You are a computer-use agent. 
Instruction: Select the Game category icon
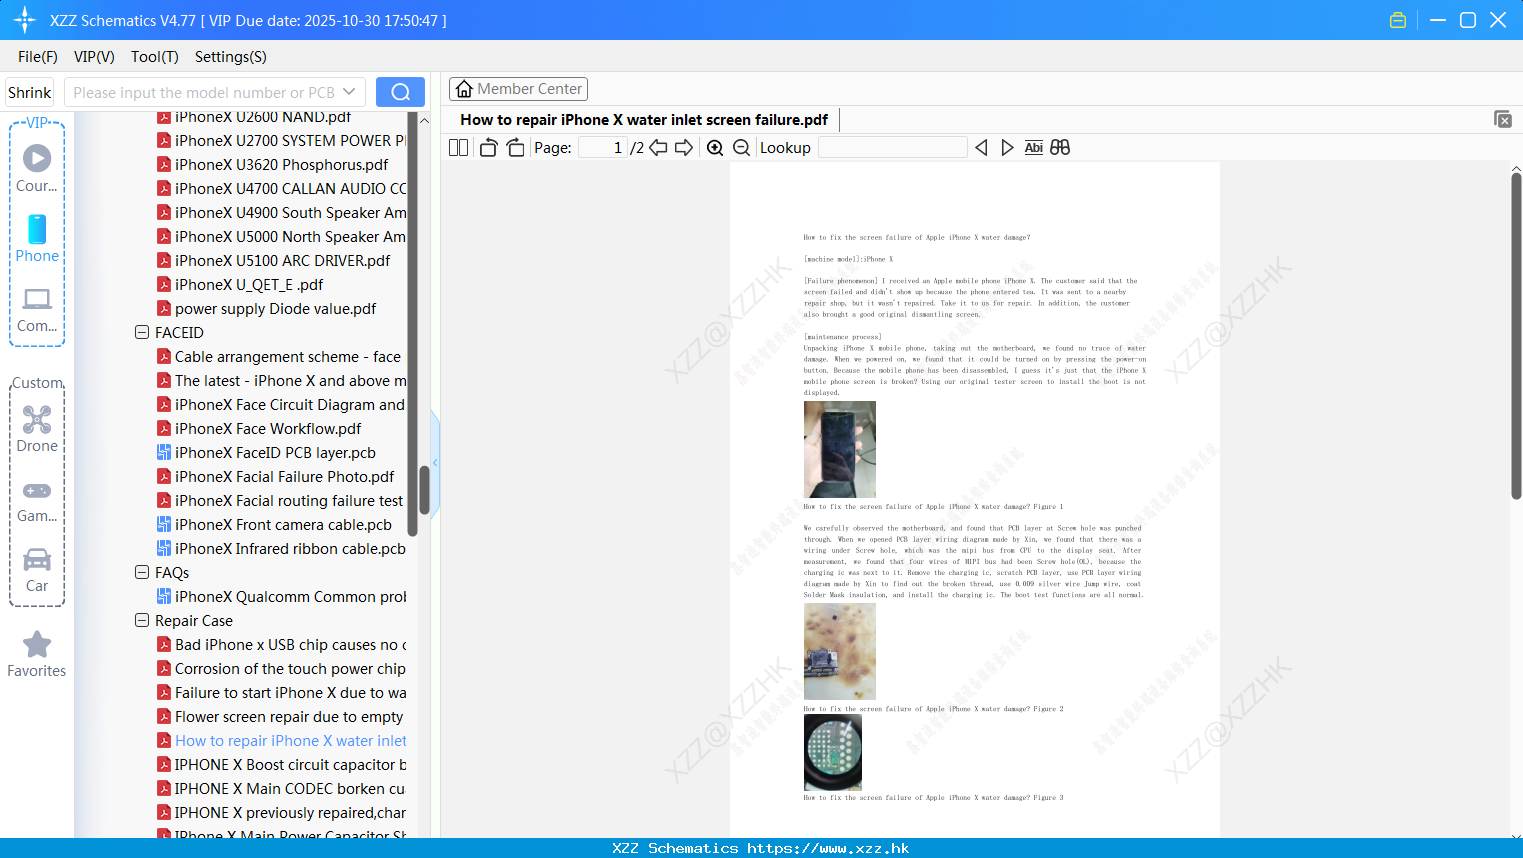point(37,502)
